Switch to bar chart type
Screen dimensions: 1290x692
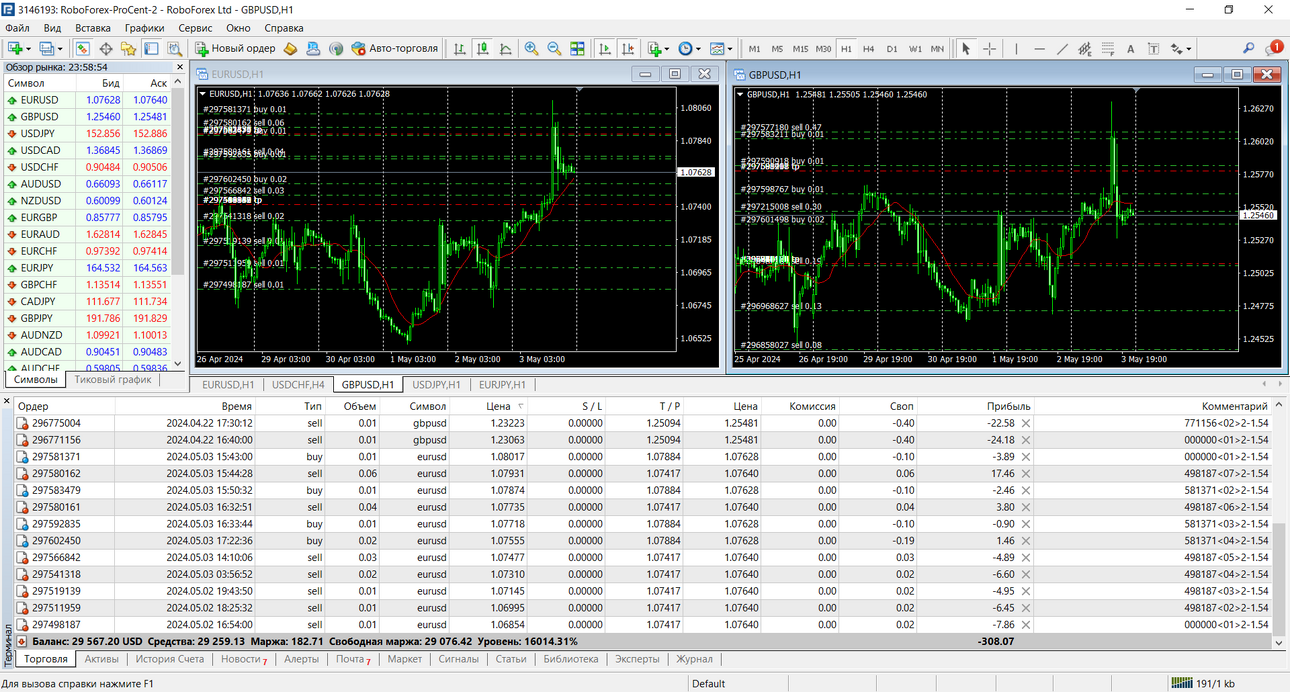click(460, 48)
